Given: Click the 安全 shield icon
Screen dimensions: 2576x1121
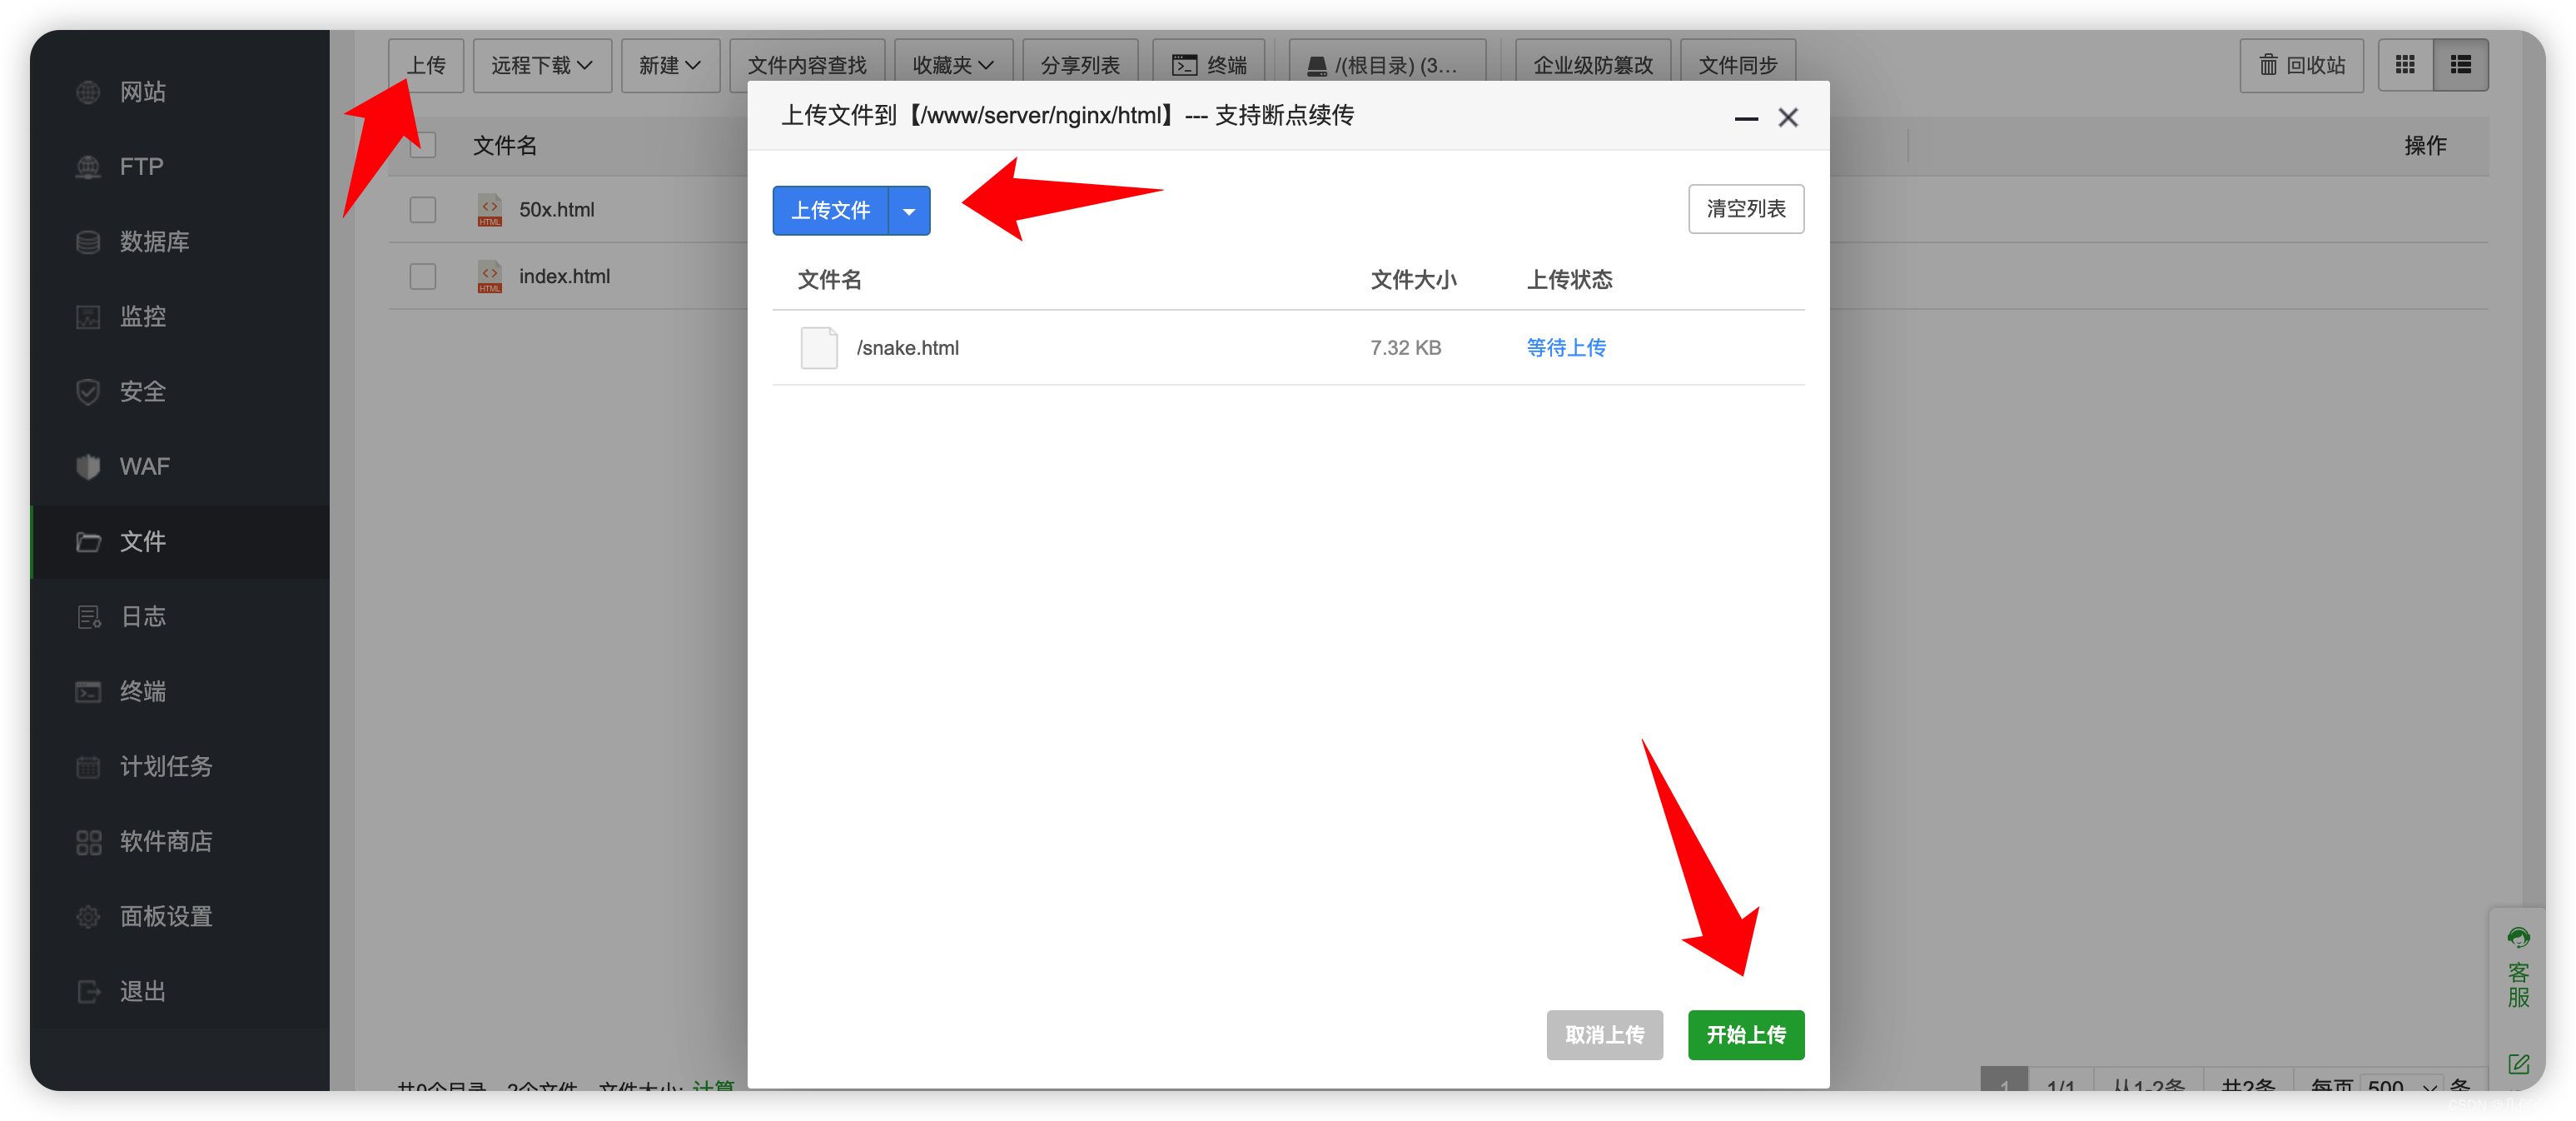Looking at the screenshot, I should pos(88,392).
